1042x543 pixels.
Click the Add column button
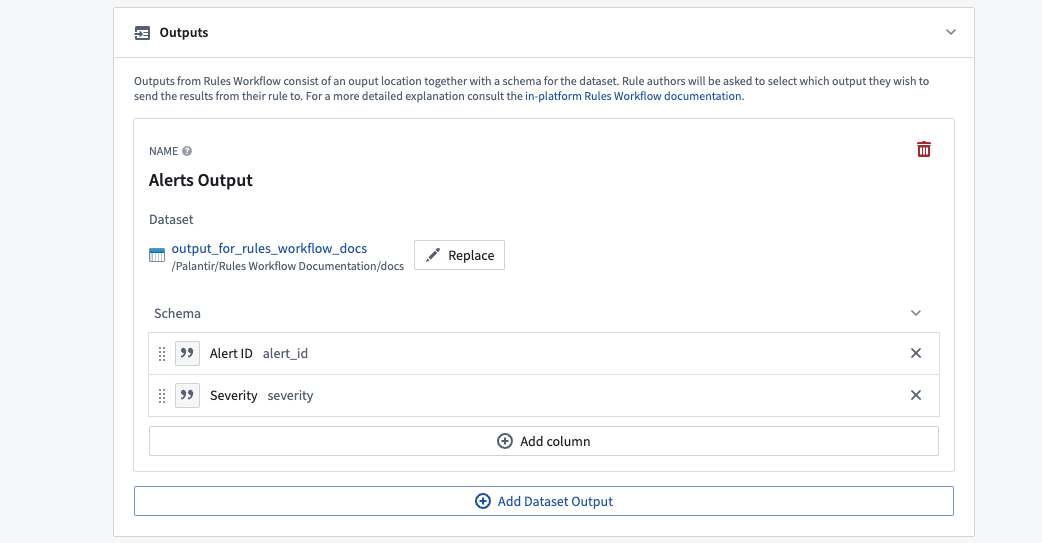544,441
